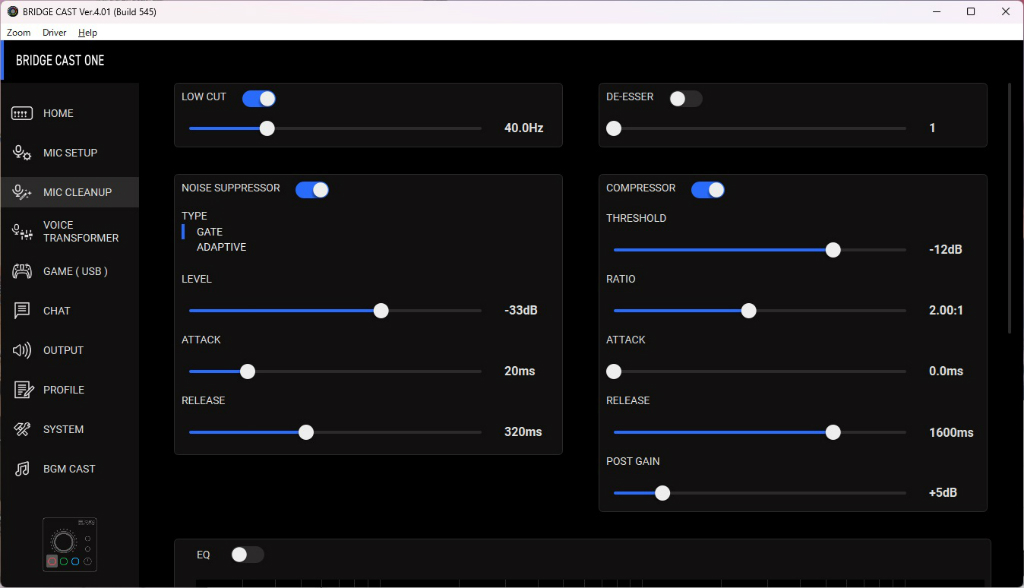Click the Voice Transformer icon
This screenshot has width=1024, height=588.
tap(22, 231)
